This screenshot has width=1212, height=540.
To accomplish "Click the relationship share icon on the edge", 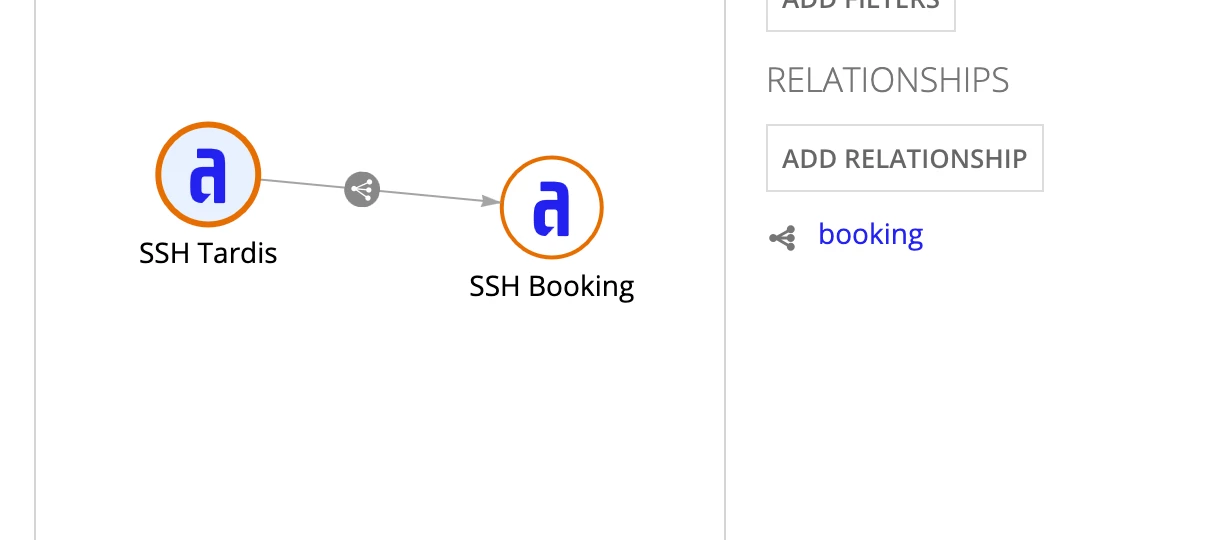I will click(362, 189).
